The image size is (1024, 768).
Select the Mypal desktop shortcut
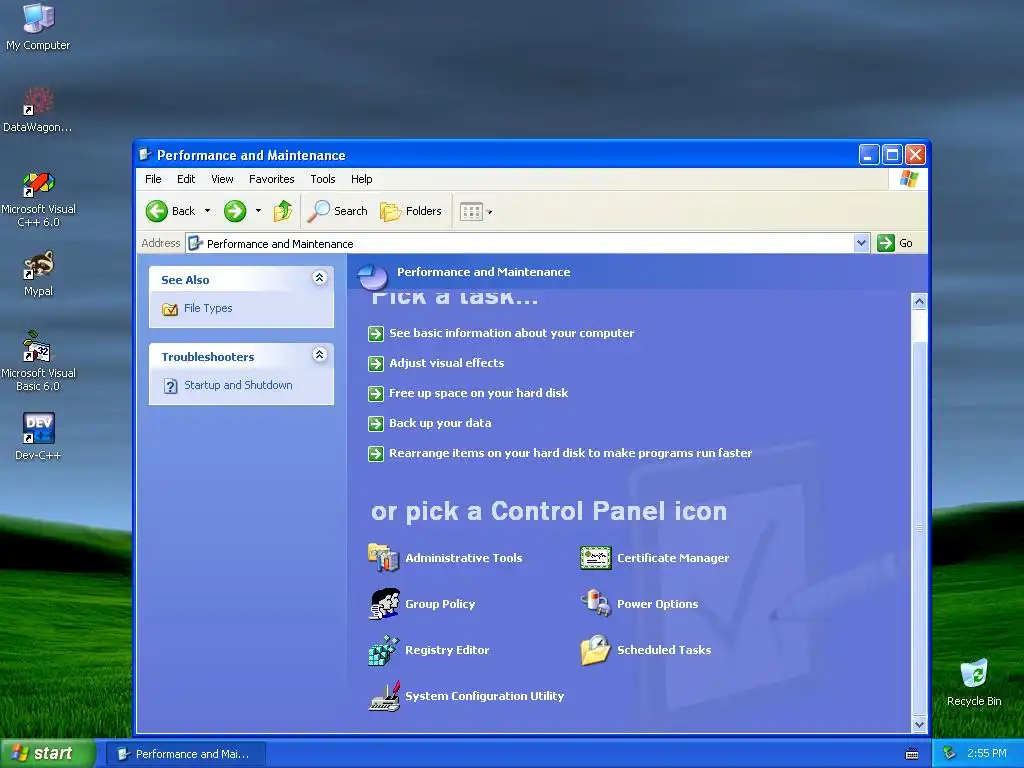(x=38, y=274)
